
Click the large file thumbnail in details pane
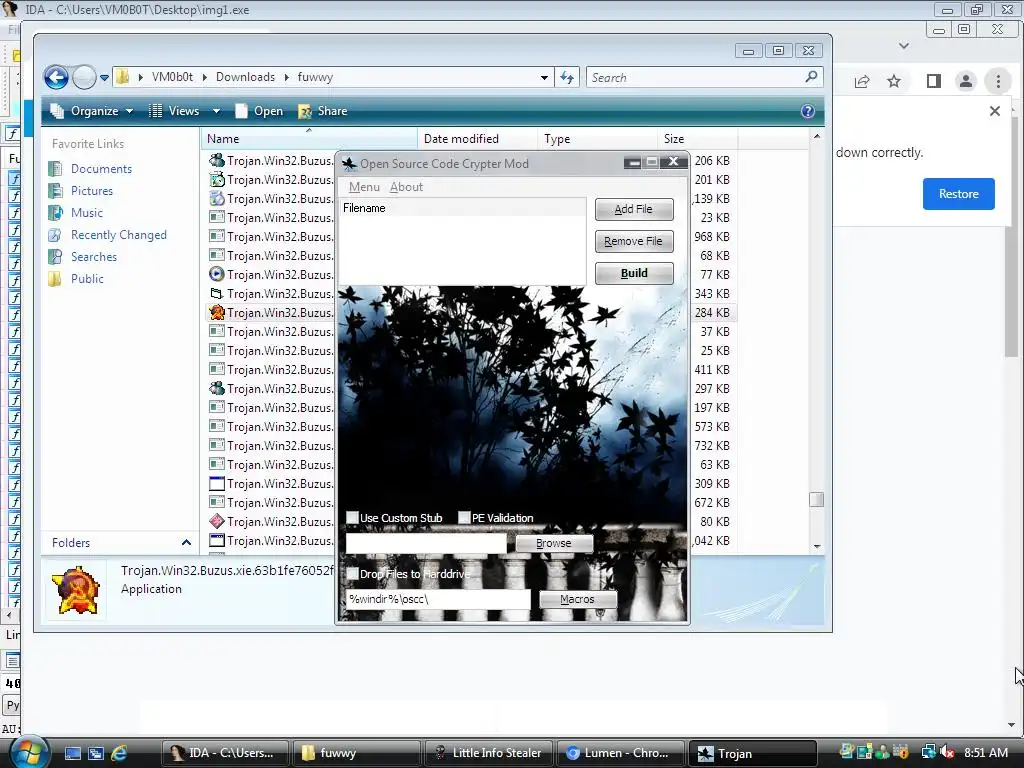pos(78,591)
